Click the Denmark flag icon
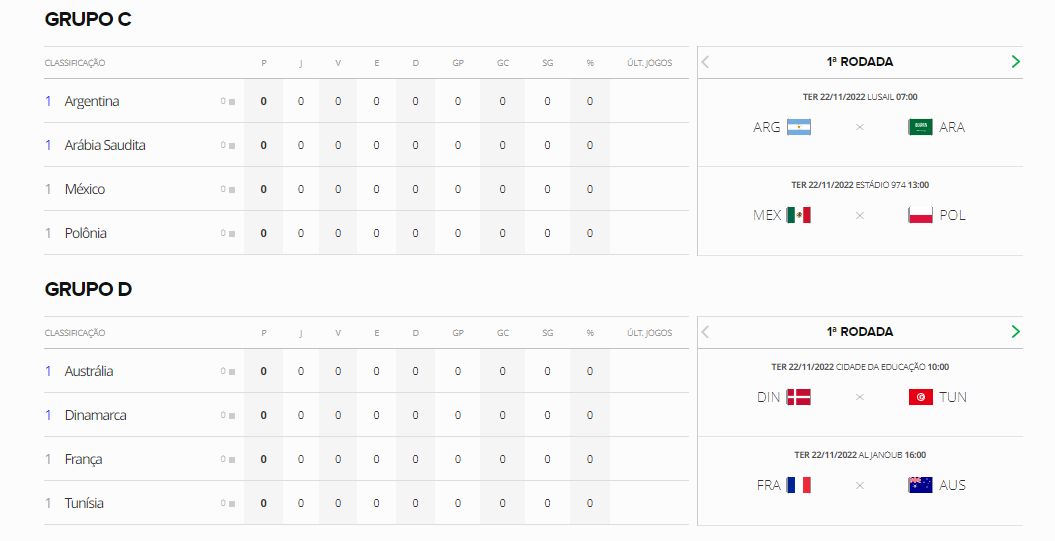Viewport: 1055px width, 541px height. [799, 397]
